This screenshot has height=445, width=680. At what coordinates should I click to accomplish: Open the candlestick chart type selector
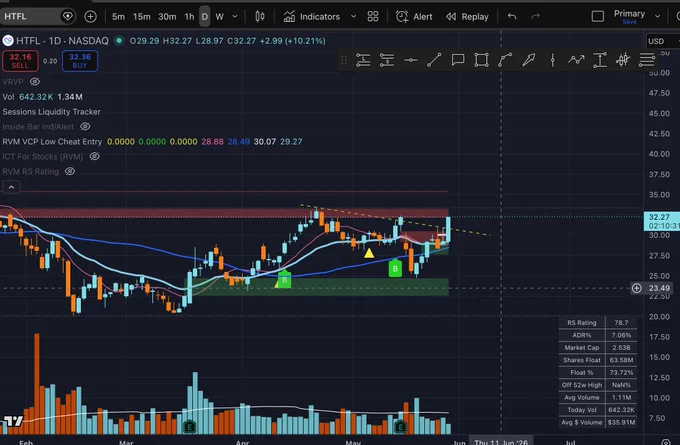(x=260, y=16)
